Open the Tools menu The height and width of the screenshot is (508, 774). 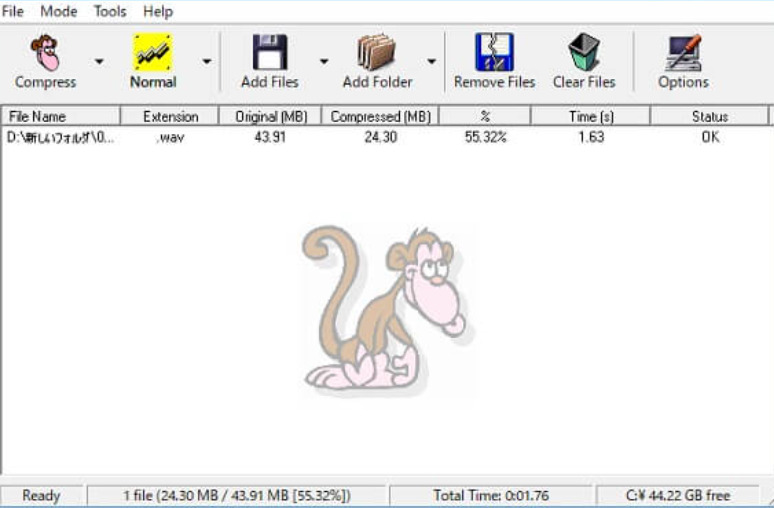[110, 11]
